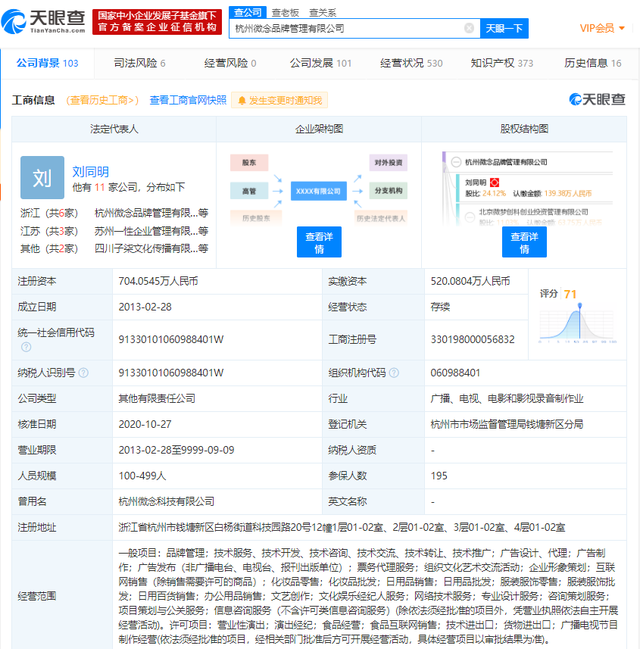Click the score distribution chart marker
Viewport: 640px width, 649px height.
pyautogui.click(x=580, y=306)
